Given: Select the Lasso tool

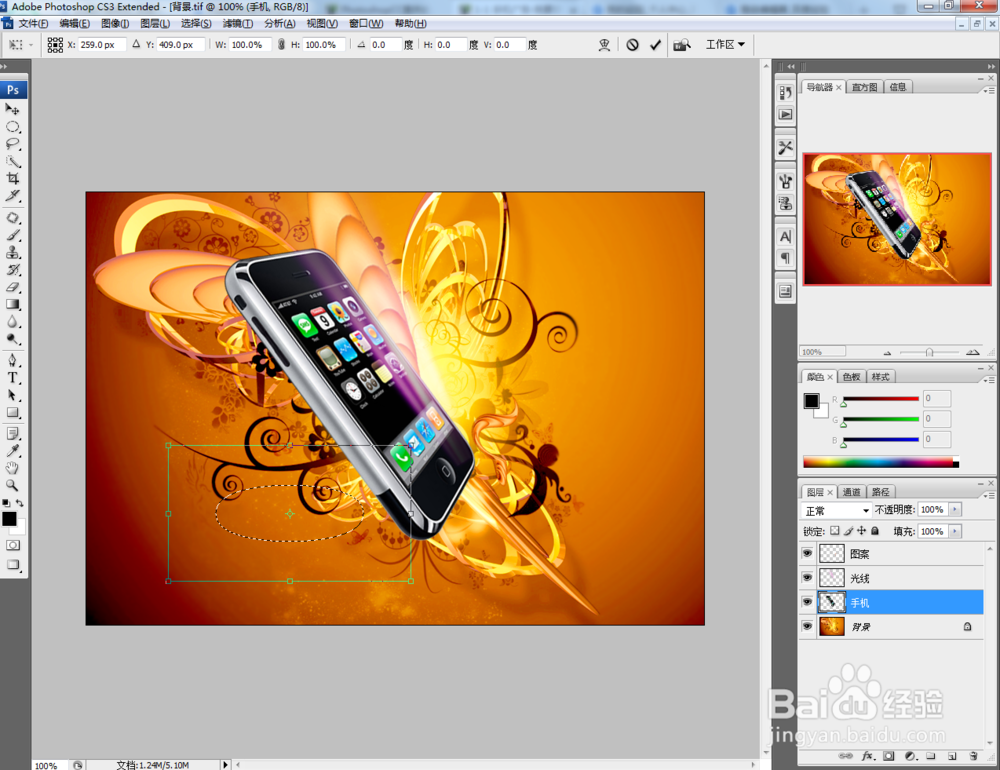Looking at the screenshot, I should coord(12,144).
